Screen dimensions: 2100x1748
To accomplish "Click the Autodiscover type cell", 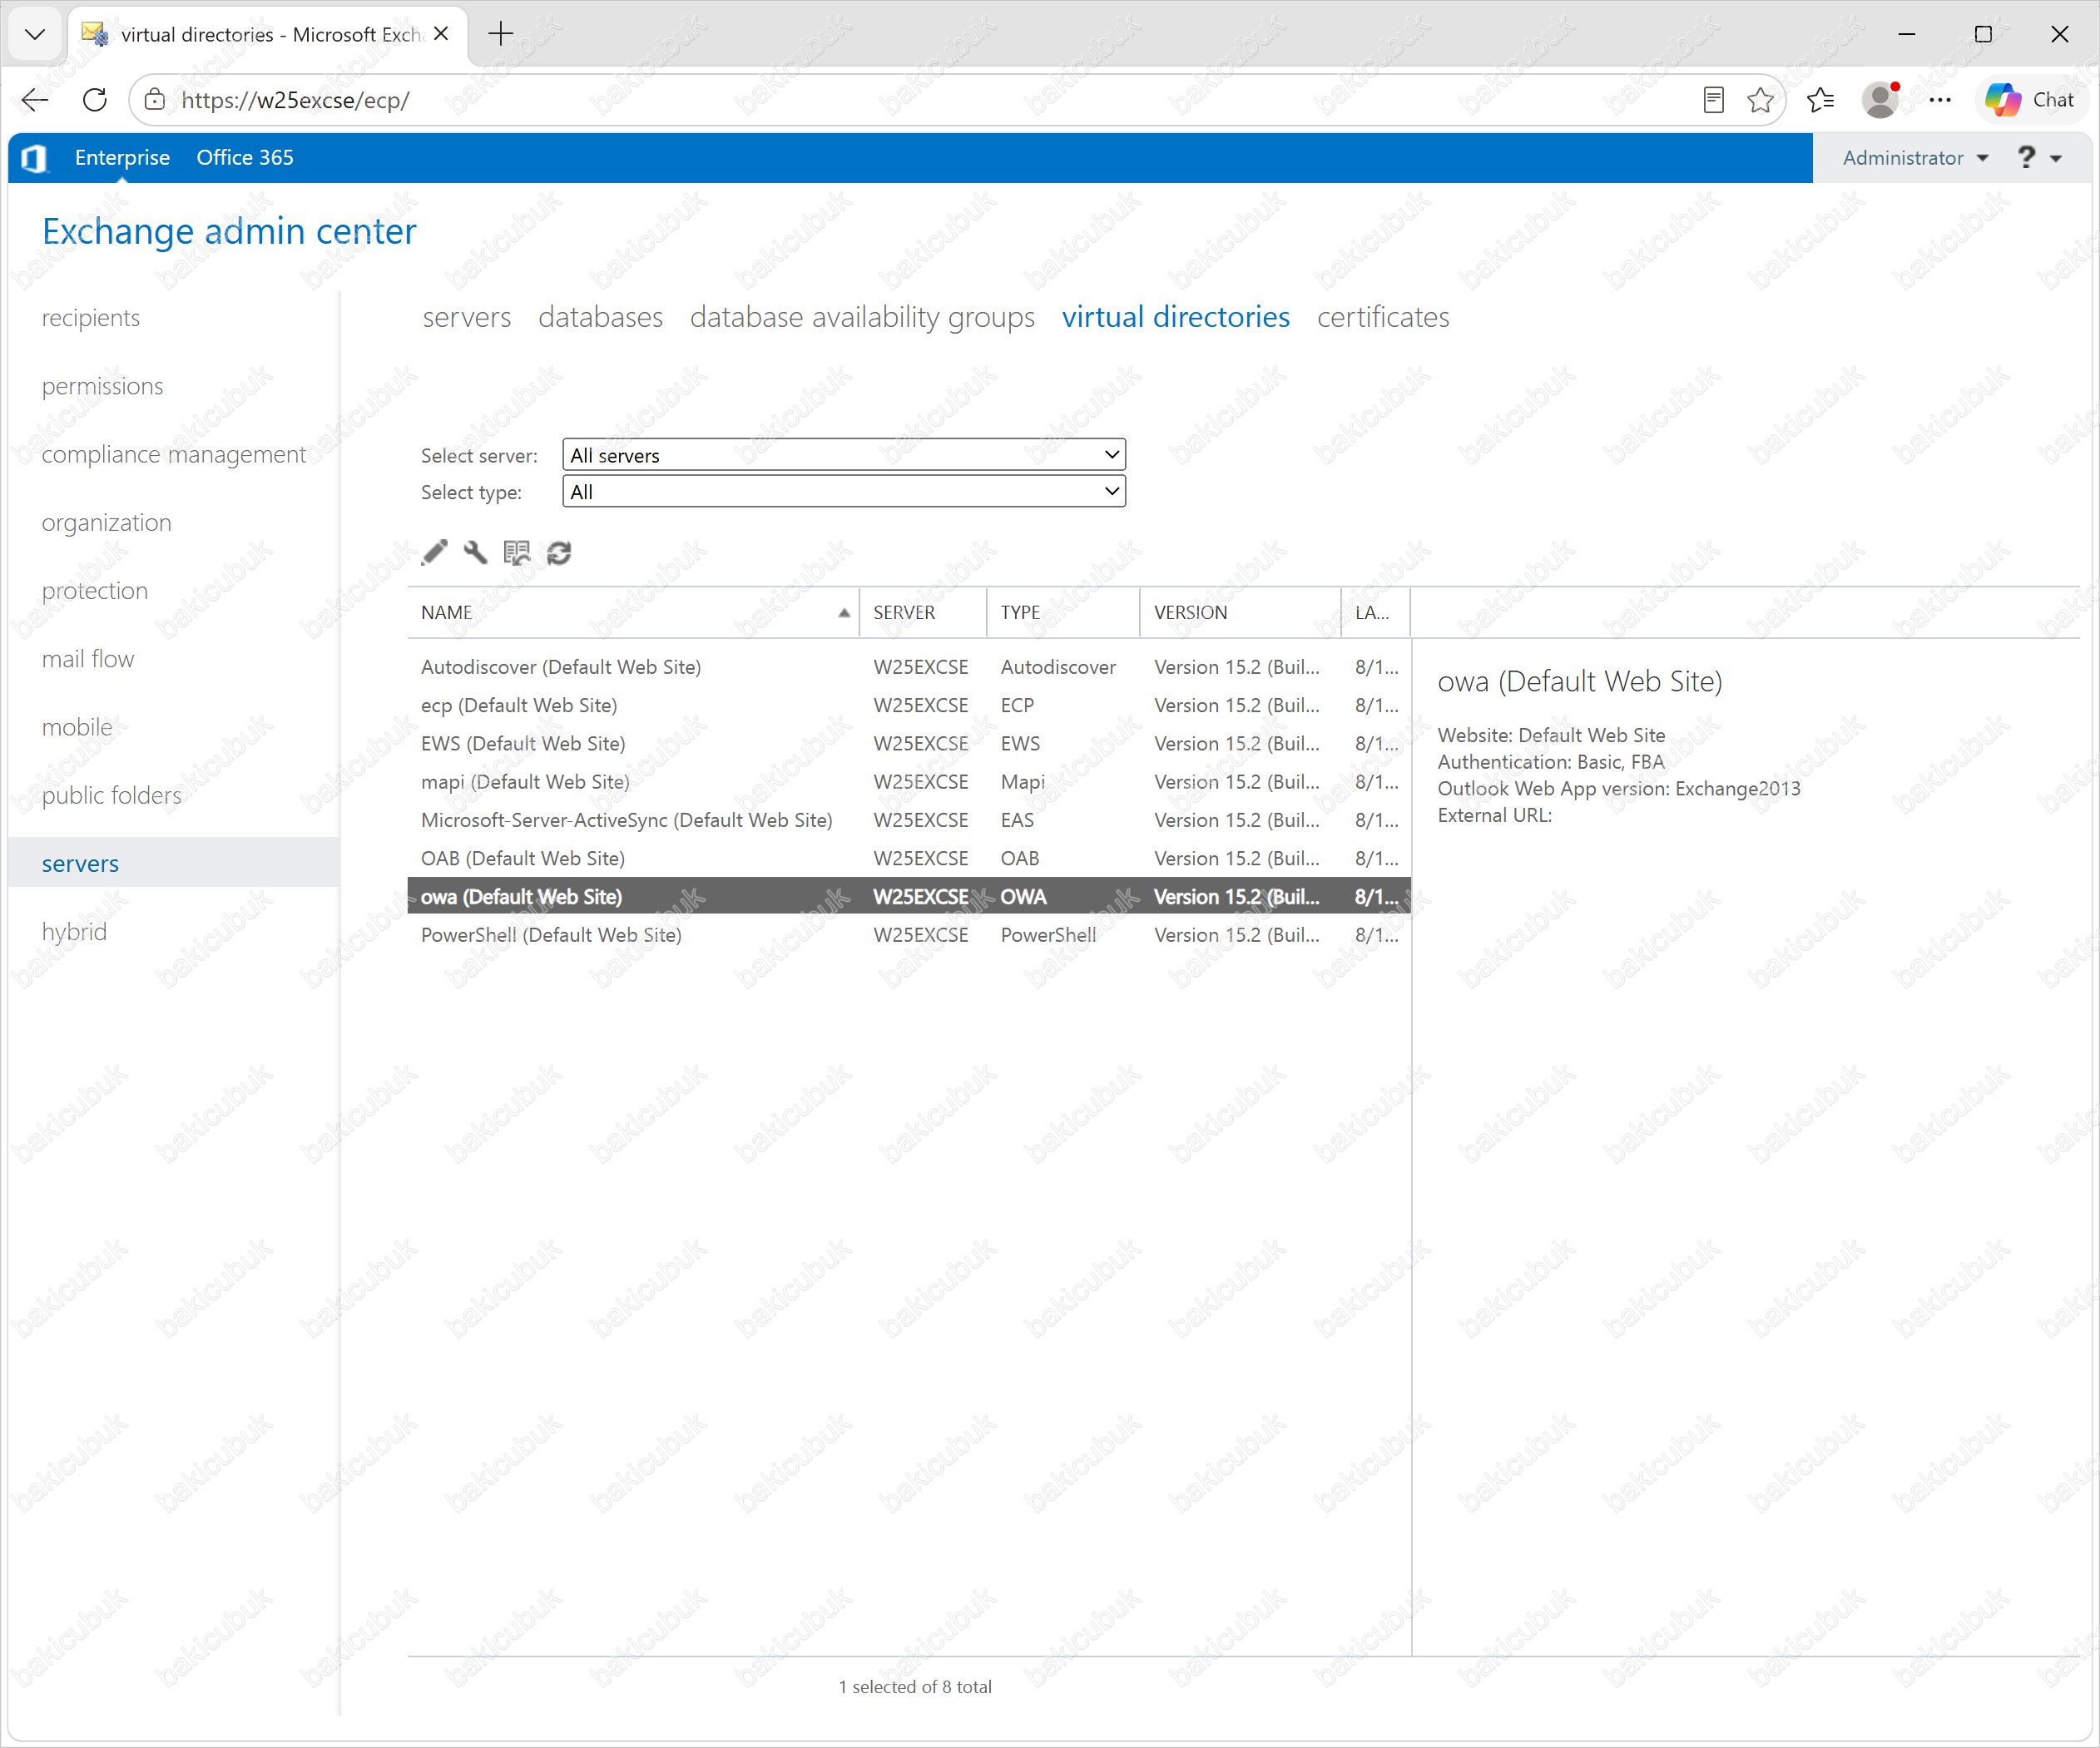I will pos(1058,667).
